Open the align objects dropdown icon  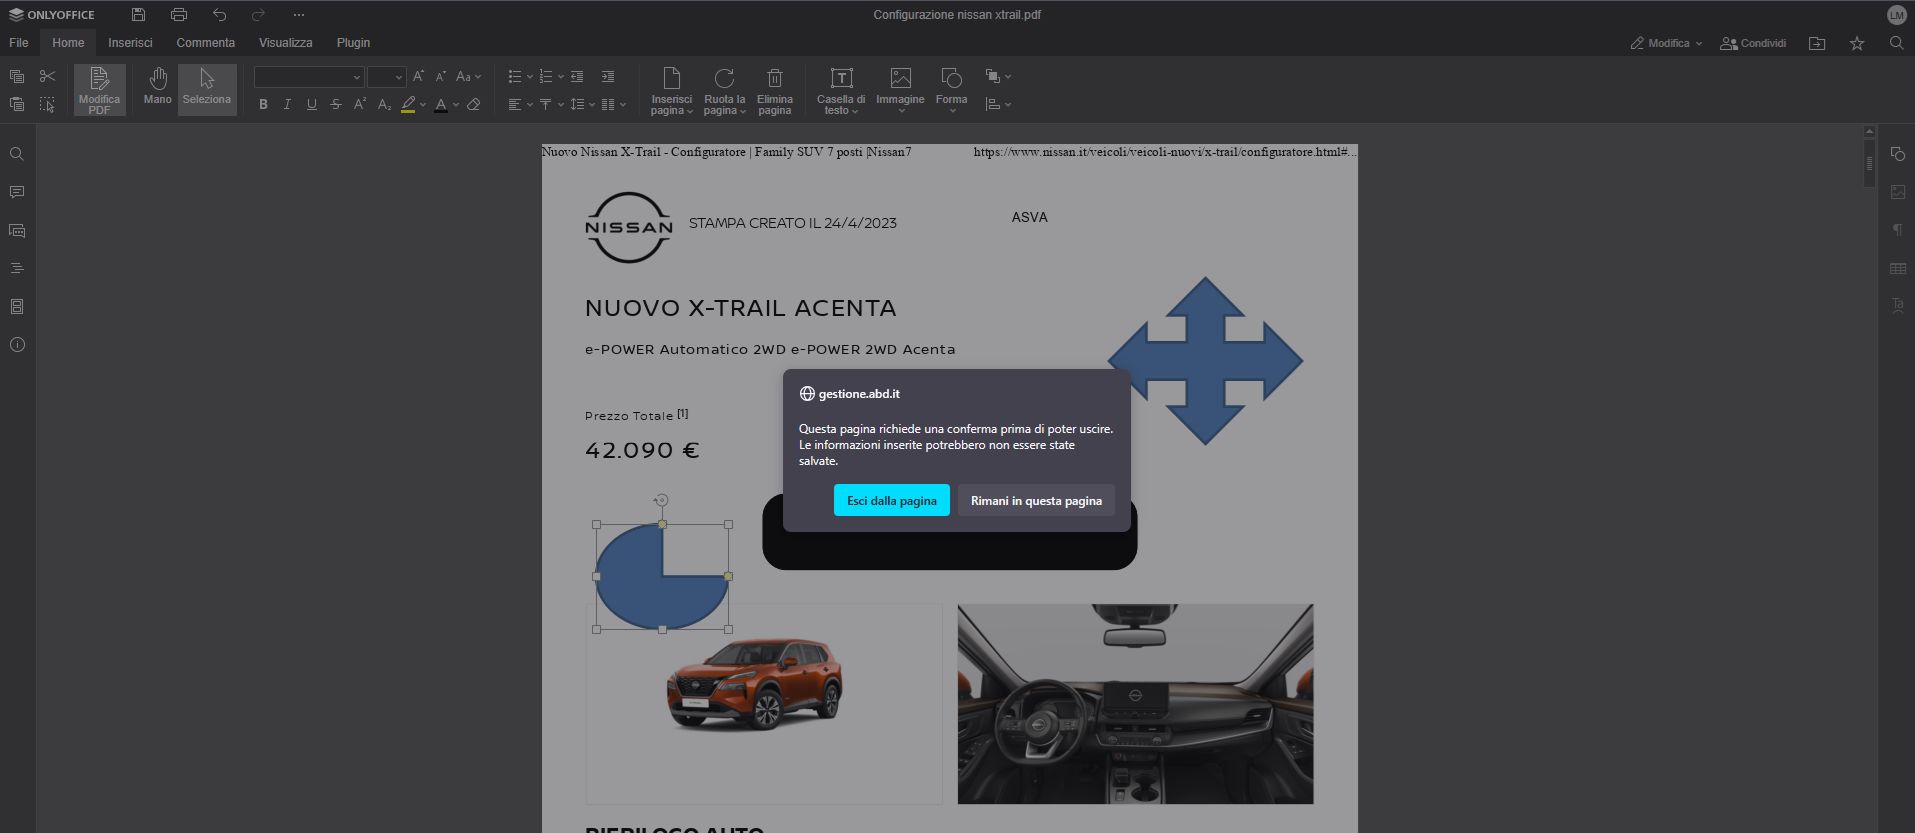point(998,104)
